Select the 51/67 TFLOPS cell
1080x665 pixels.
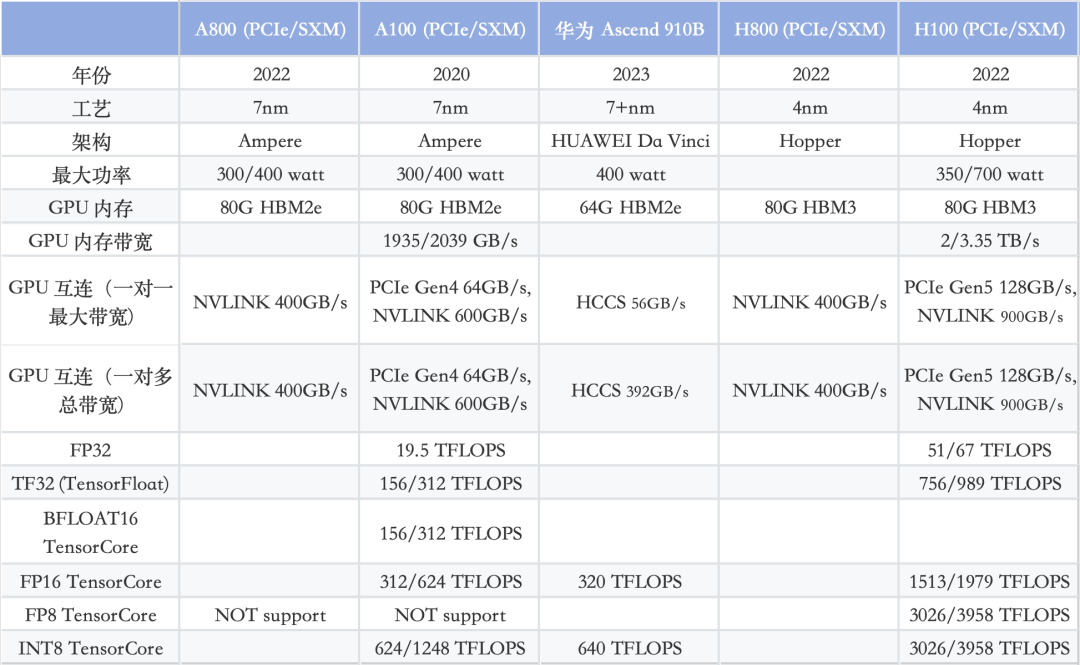(x=990, y=450)
